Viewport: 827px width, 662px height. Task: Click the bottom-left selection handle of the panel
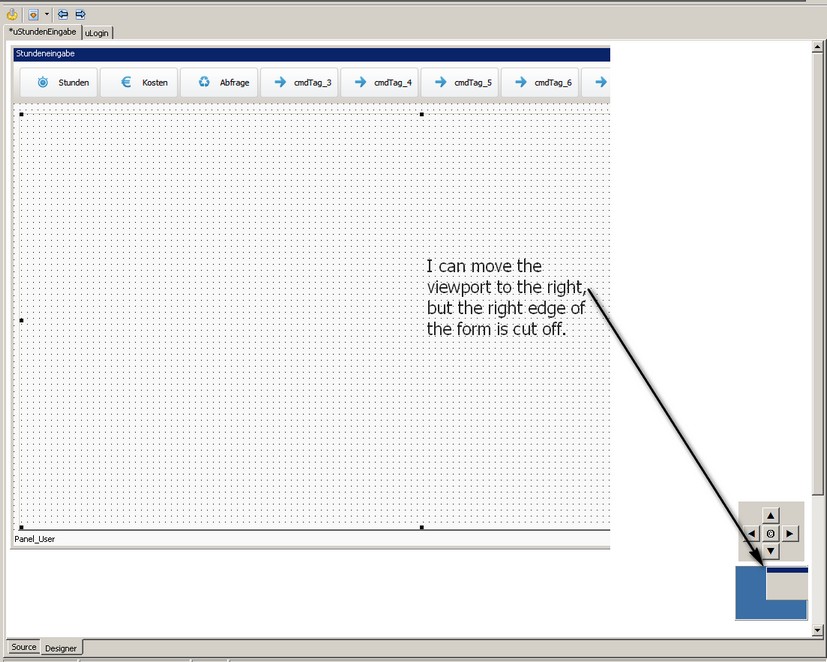click(22, 527)
